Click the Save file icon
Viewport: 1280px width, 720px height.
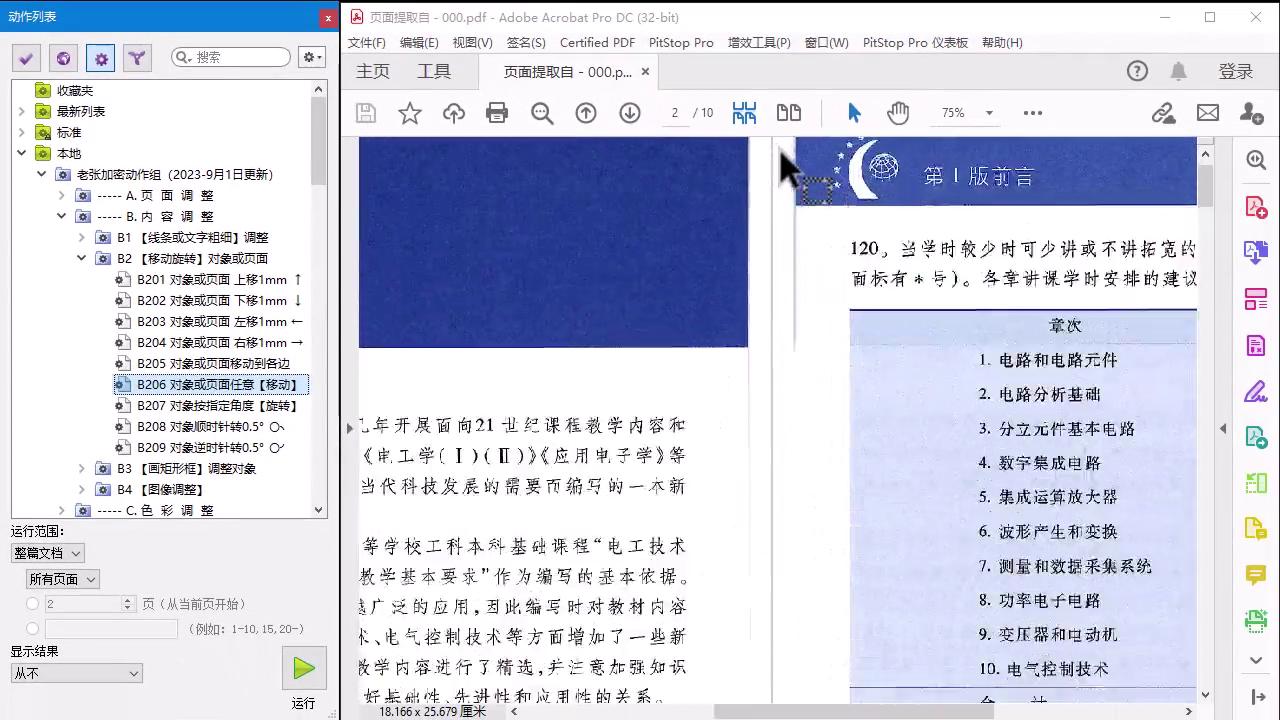(365, 112)
